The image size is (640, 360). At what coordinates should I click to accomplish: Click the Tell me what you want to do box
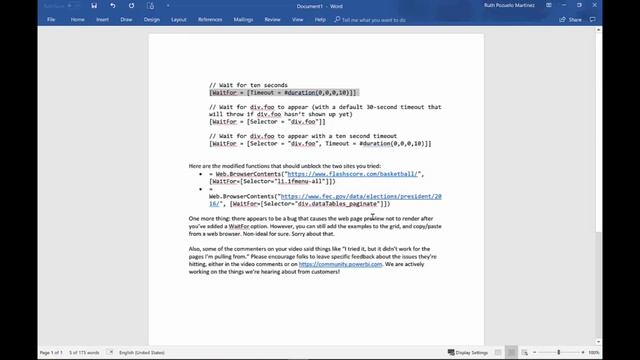(x=370, y=20)
